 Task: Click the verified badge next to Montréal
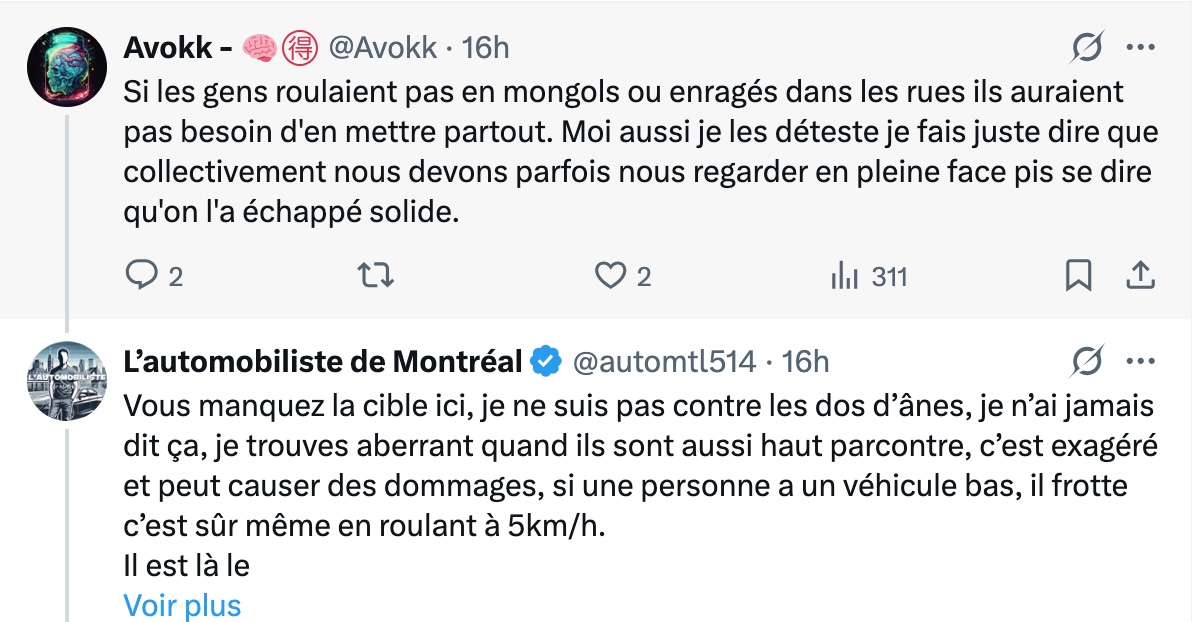click(545, 362)
